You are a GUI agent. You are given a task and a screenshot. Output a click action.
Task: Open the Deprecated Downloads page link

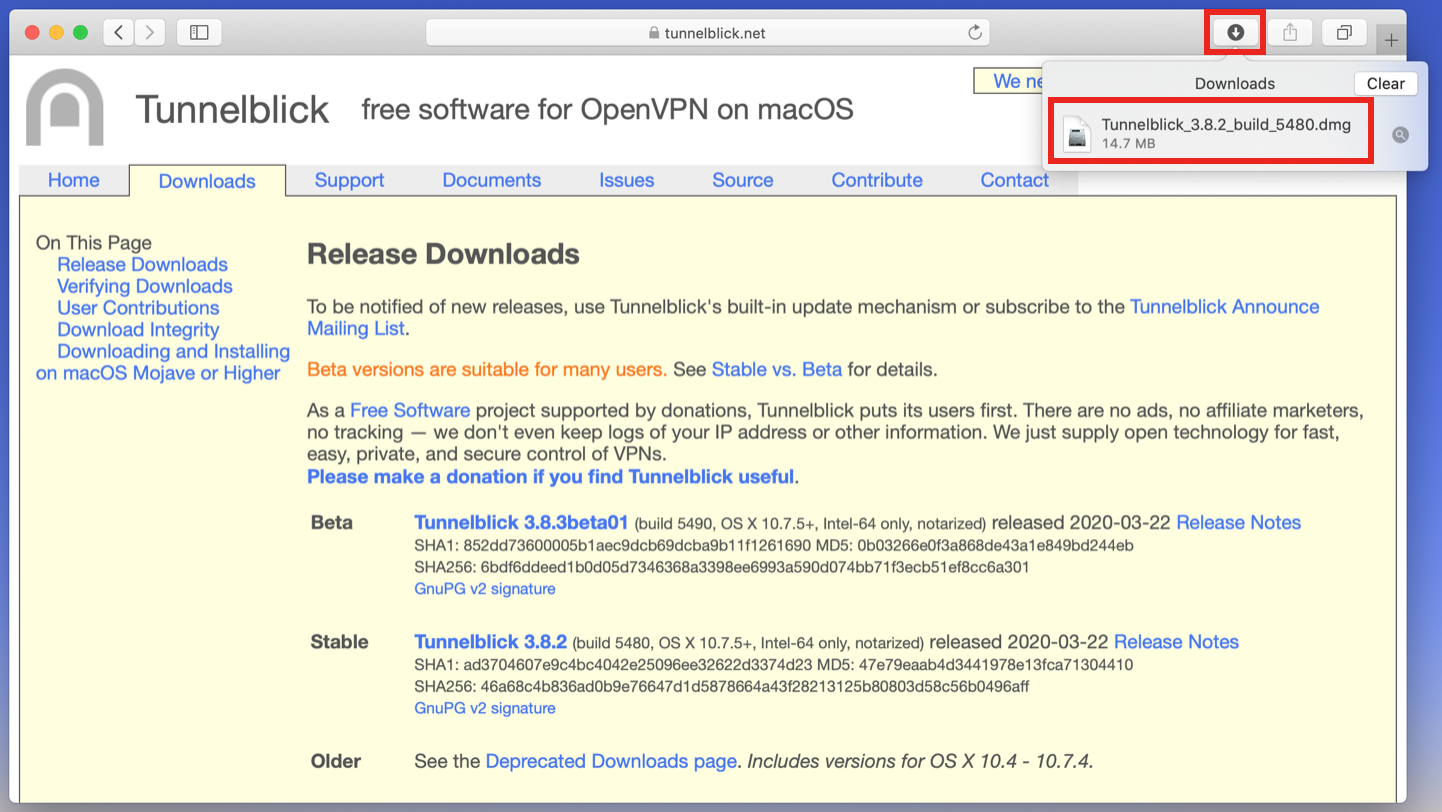pos(611,761)
